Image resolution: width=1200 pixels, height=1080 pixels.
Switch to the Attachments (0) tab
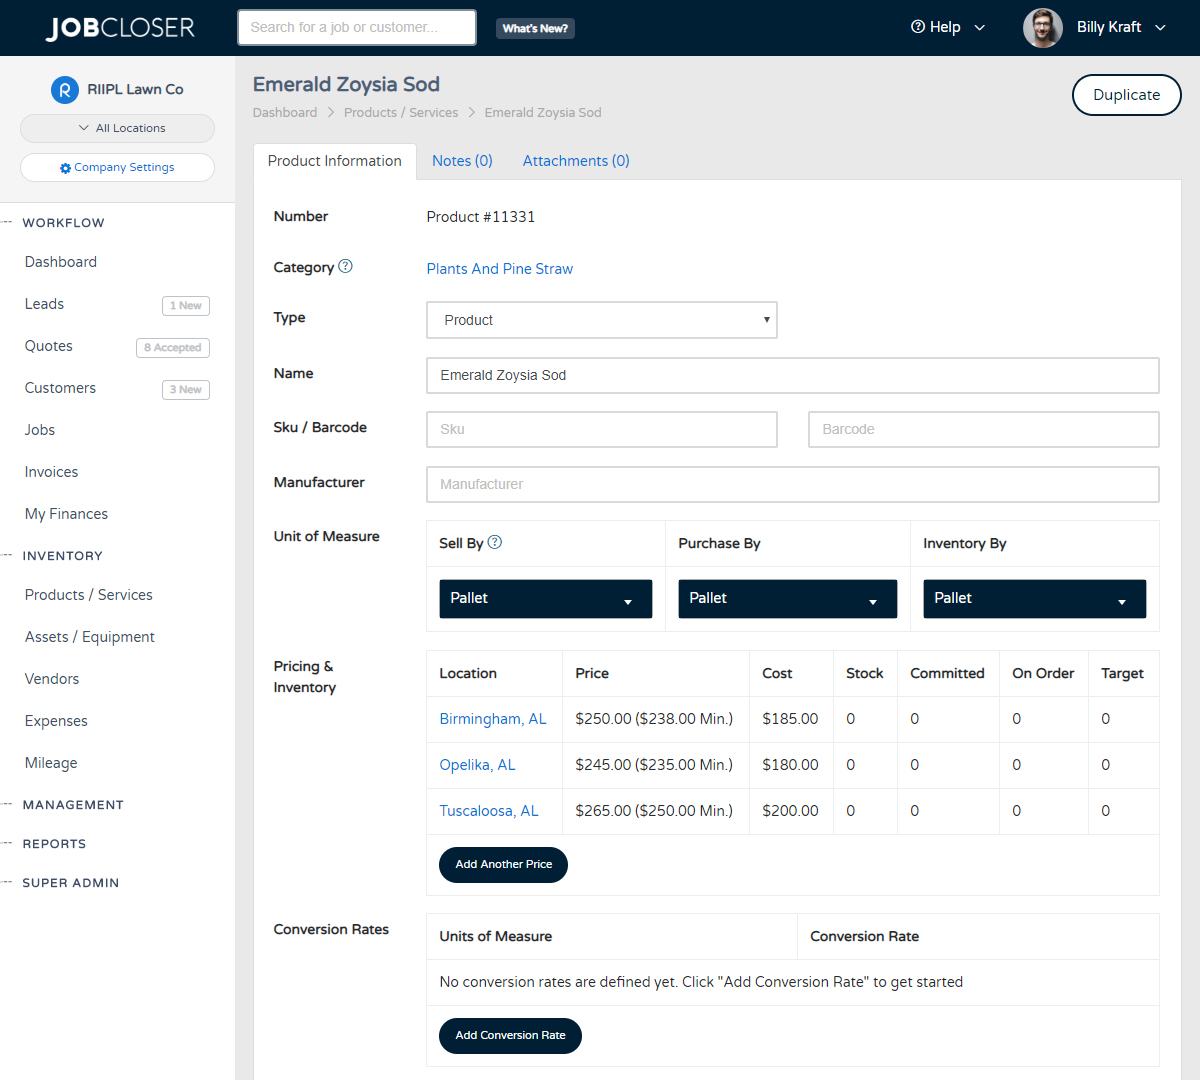576,161
